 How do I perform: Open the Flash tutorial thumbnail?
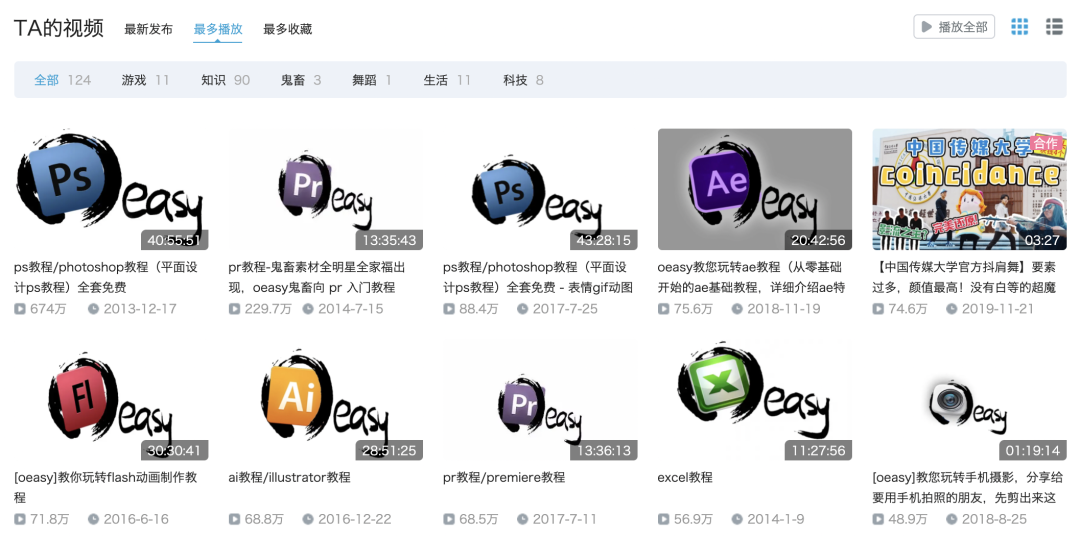111,400
